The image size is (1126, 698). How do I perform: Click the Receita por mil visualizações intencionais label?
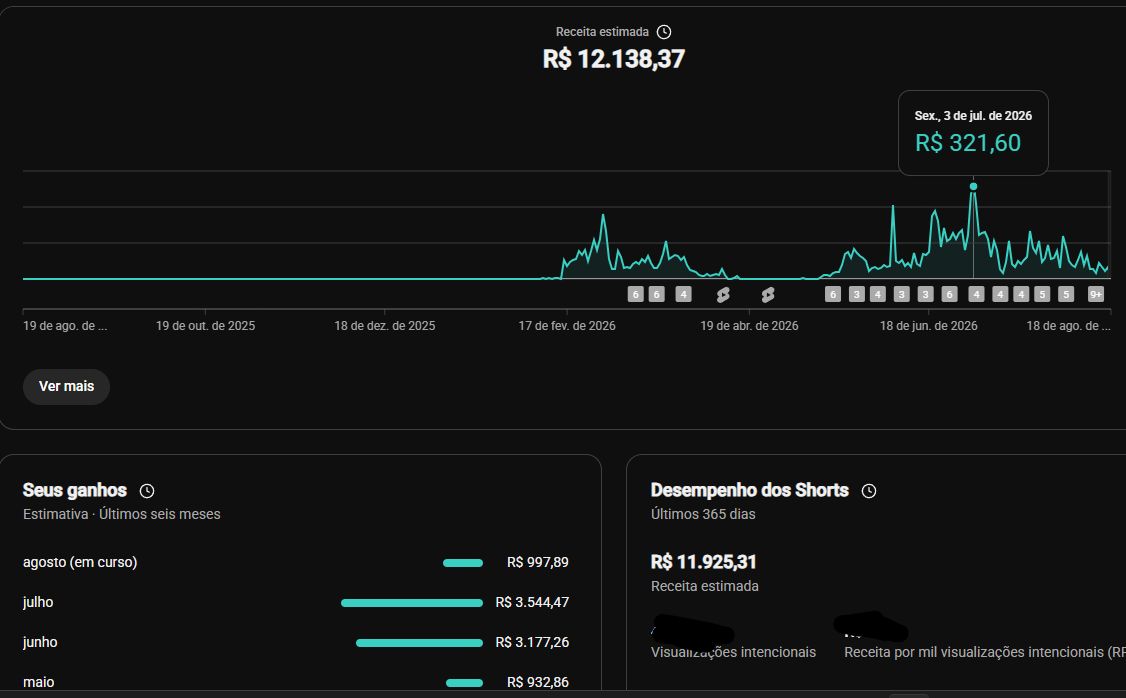[985, 652]
